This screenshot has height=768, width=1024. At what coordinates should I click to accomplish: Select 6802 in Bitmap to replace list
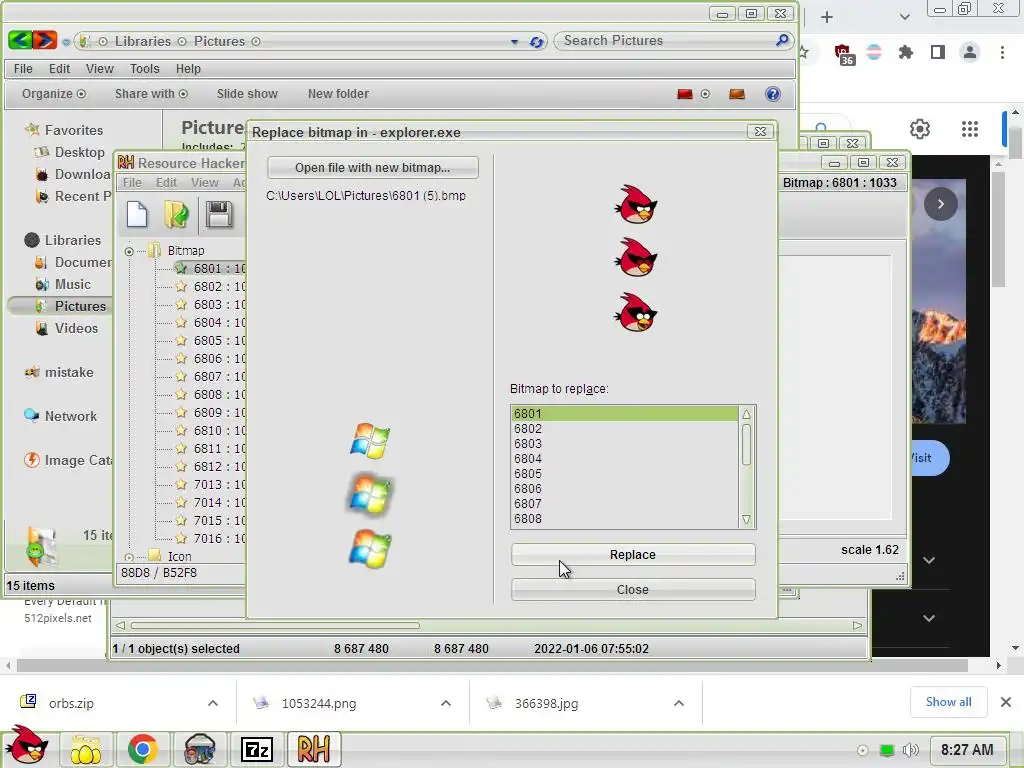click(x=624, y=428)
